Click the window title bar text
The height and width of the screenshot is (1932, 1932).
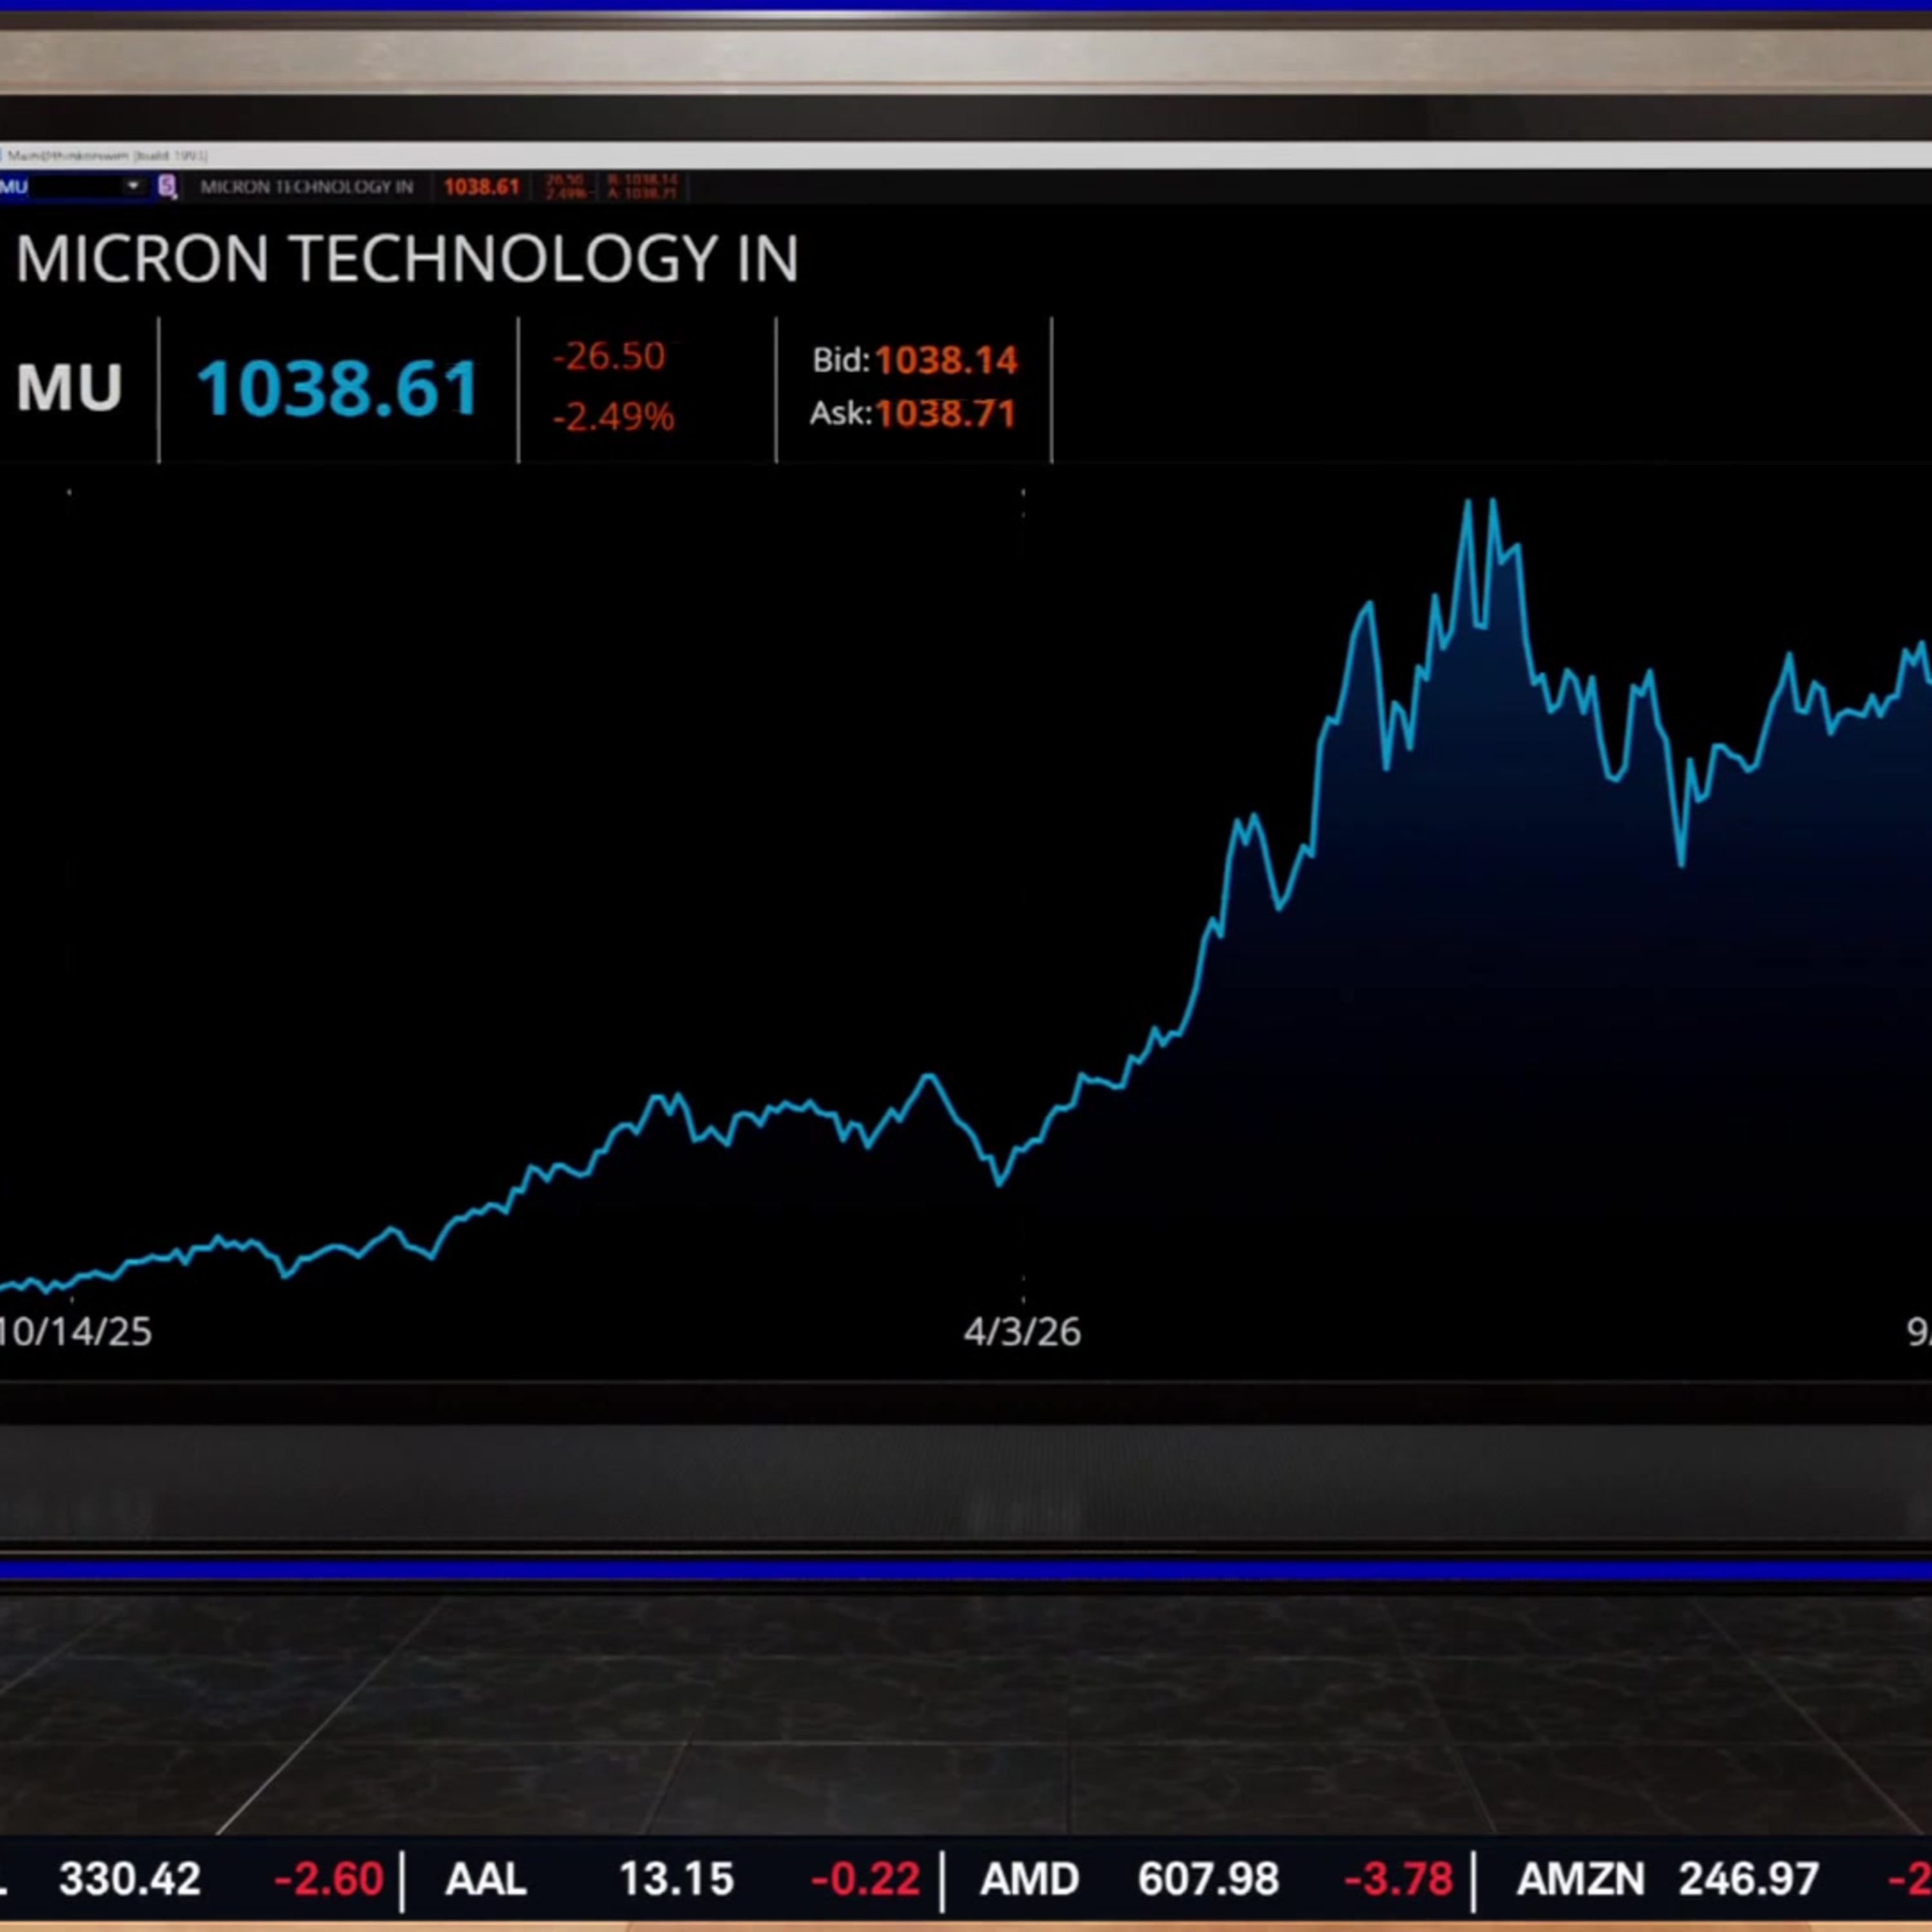click(107, 156)
